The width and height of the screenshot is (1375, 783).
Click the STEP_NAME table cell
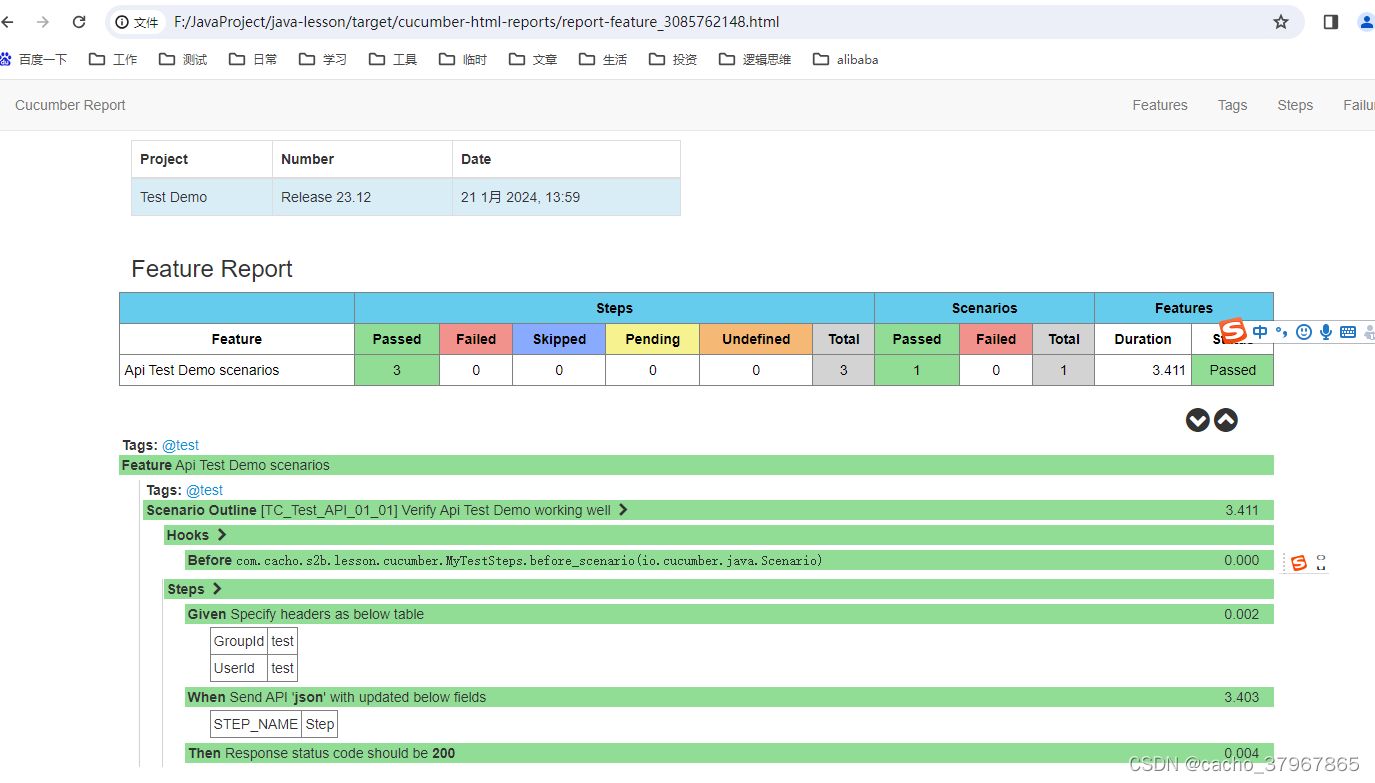coord(256,724)
